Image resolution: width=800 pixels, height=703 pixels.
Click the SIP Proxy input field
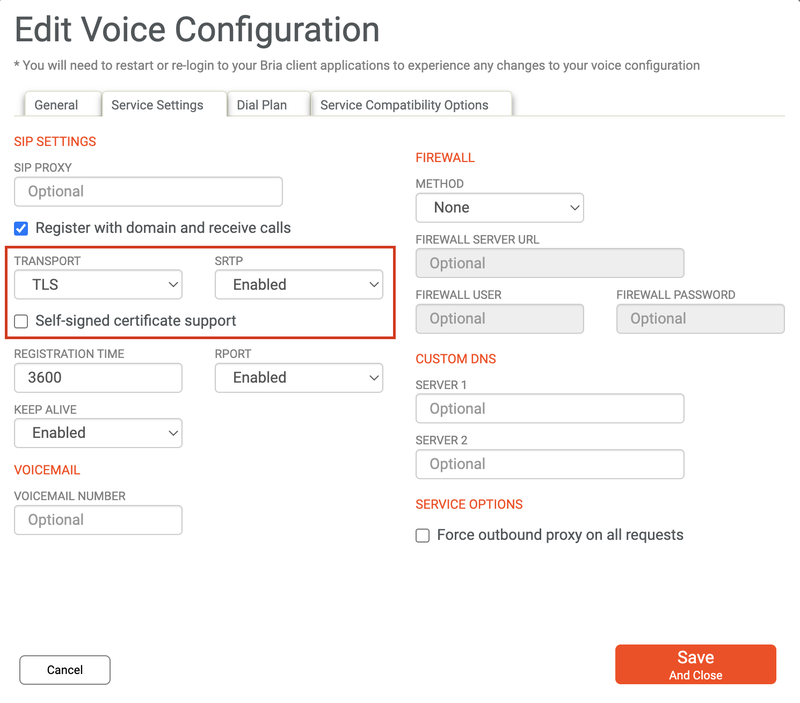point(148,192)
